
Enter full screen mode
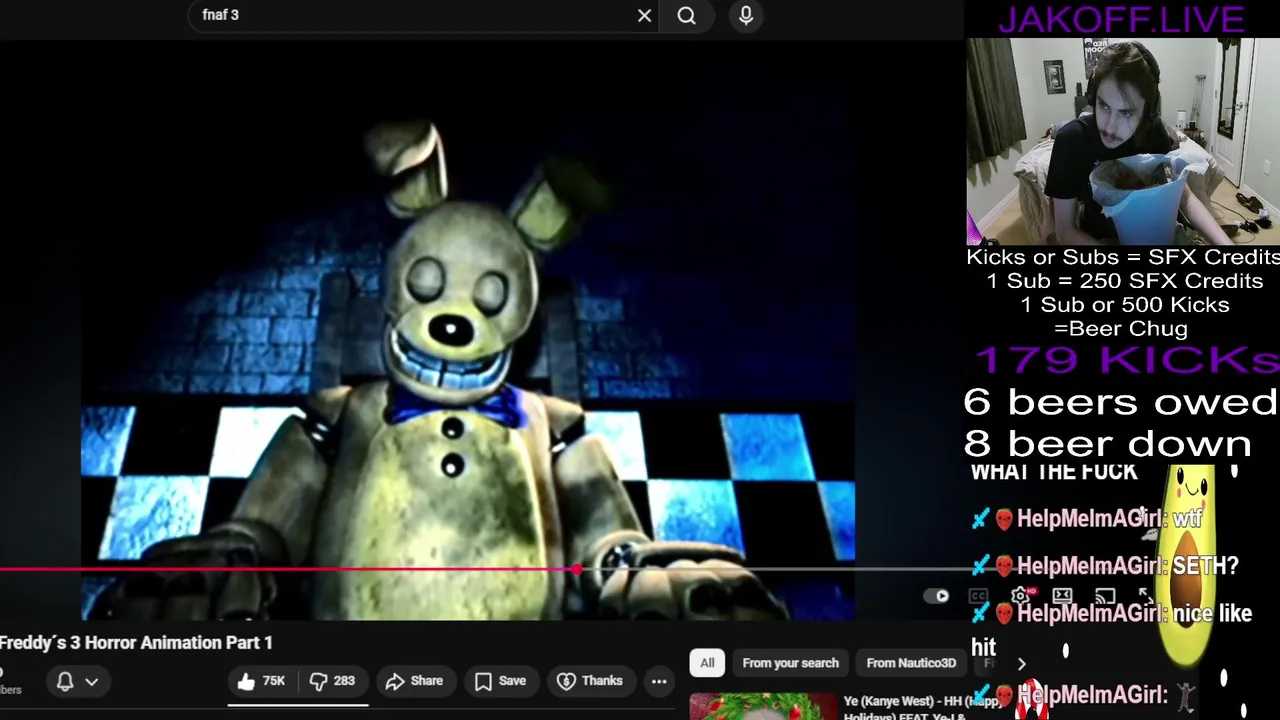click(x=1146, y=596)
